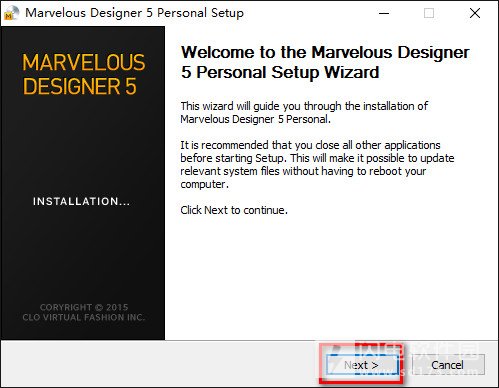Close the setup window with X
This screenshot has height=388, width=499.
click(x=475, y=13)
